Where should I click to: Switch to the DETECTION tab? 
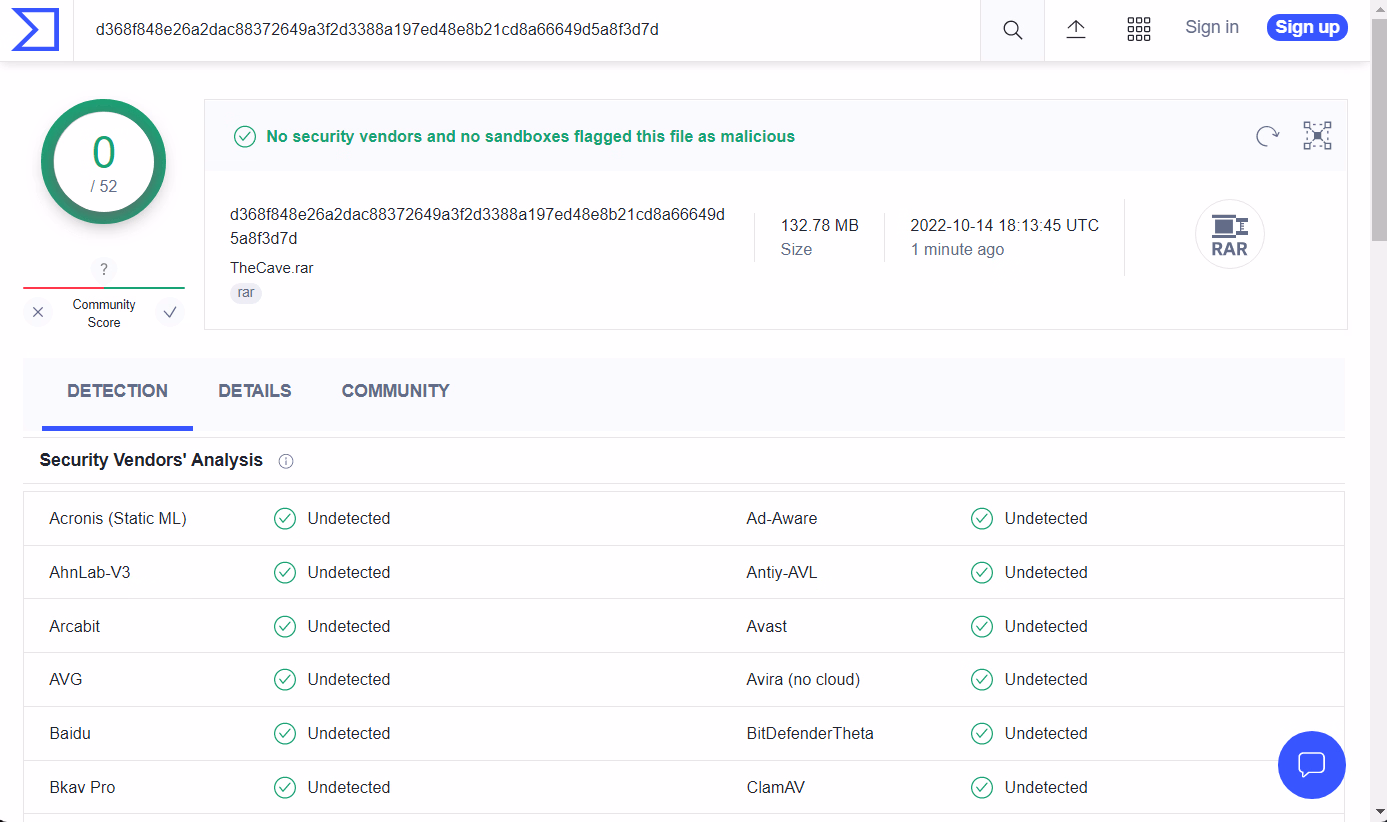coord(117,392)
